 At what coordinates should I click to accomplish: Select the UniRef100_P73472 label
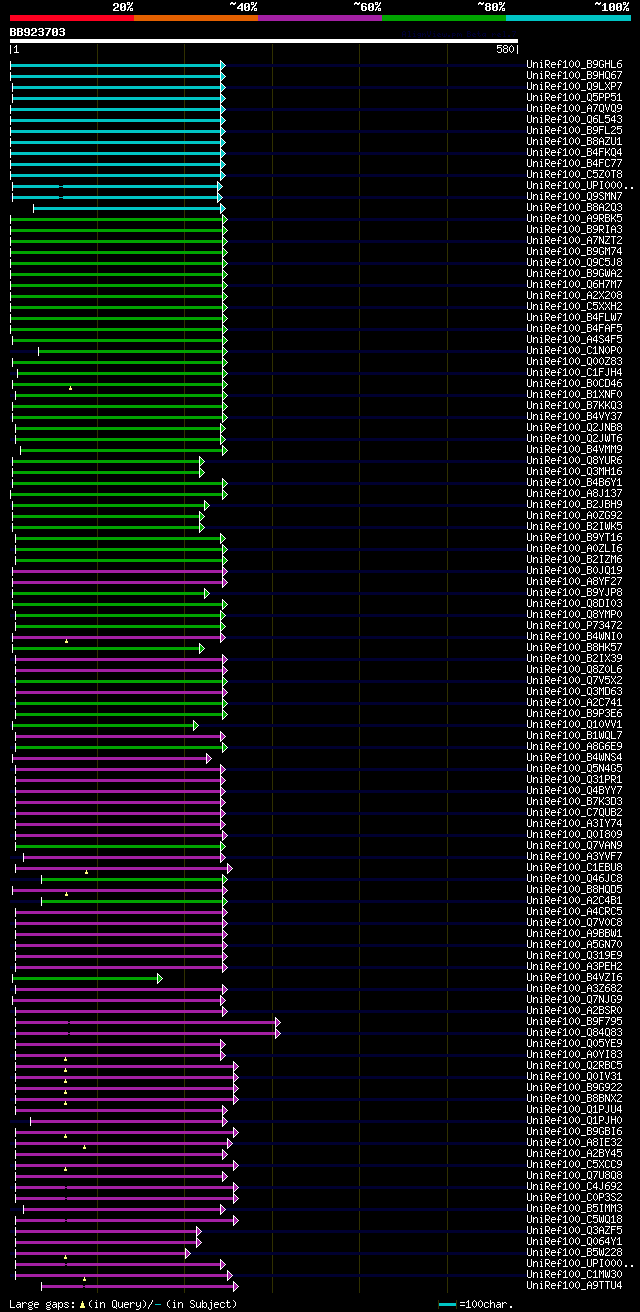pyautogui.click(x=574, y=625)
